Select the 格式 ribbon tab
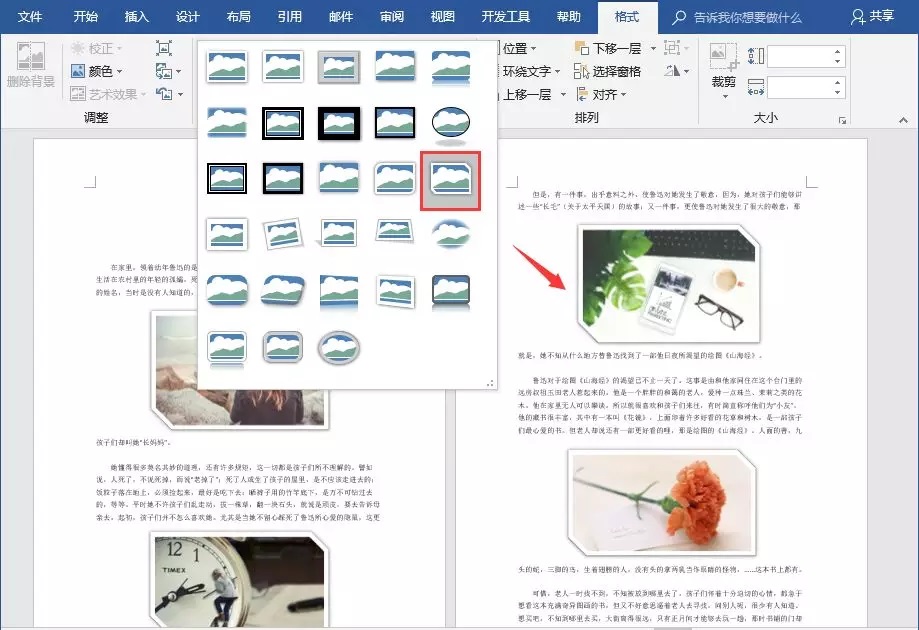 [x=627, y=16]
